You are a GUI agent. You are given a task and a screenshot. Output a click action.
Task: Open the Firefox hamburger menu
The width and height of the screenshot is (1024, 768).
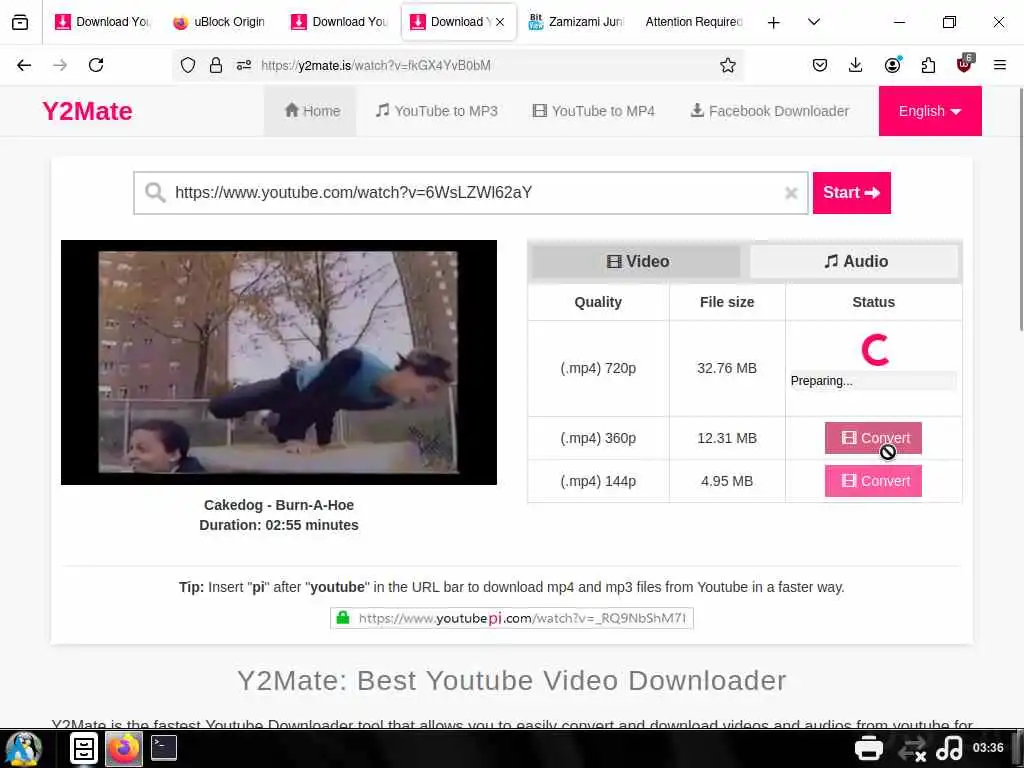[999, 65]
